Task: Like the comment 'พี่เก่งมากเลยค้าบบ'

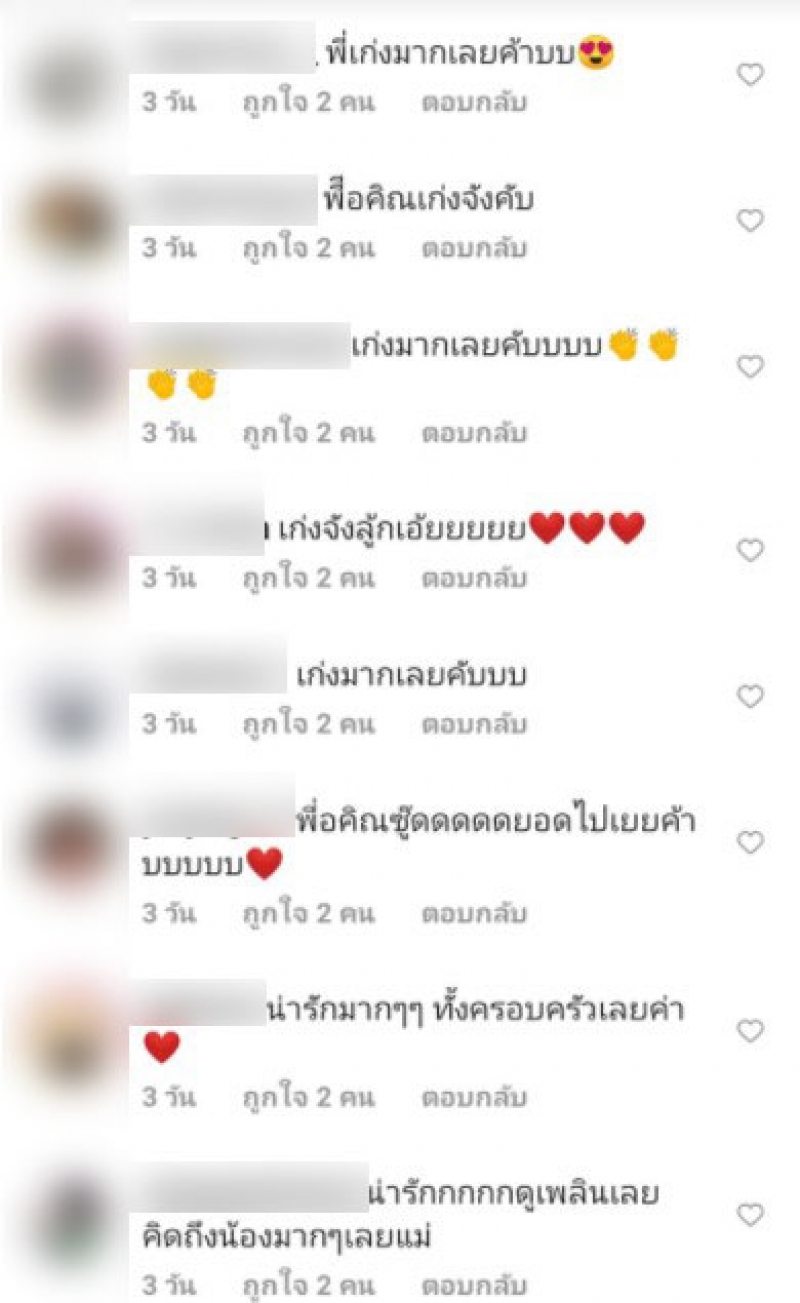Action: pos(750,74)
